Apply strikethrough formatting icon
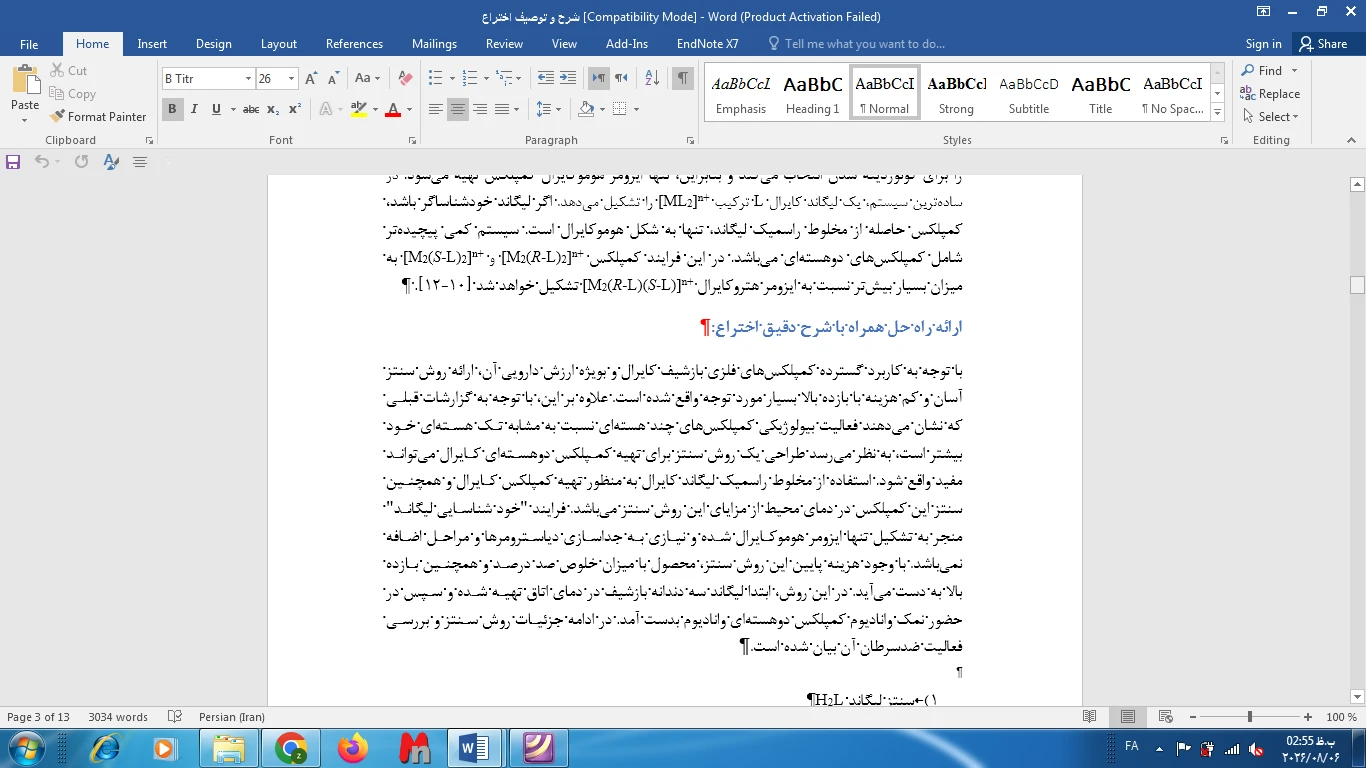 click(x=251, y=109)
